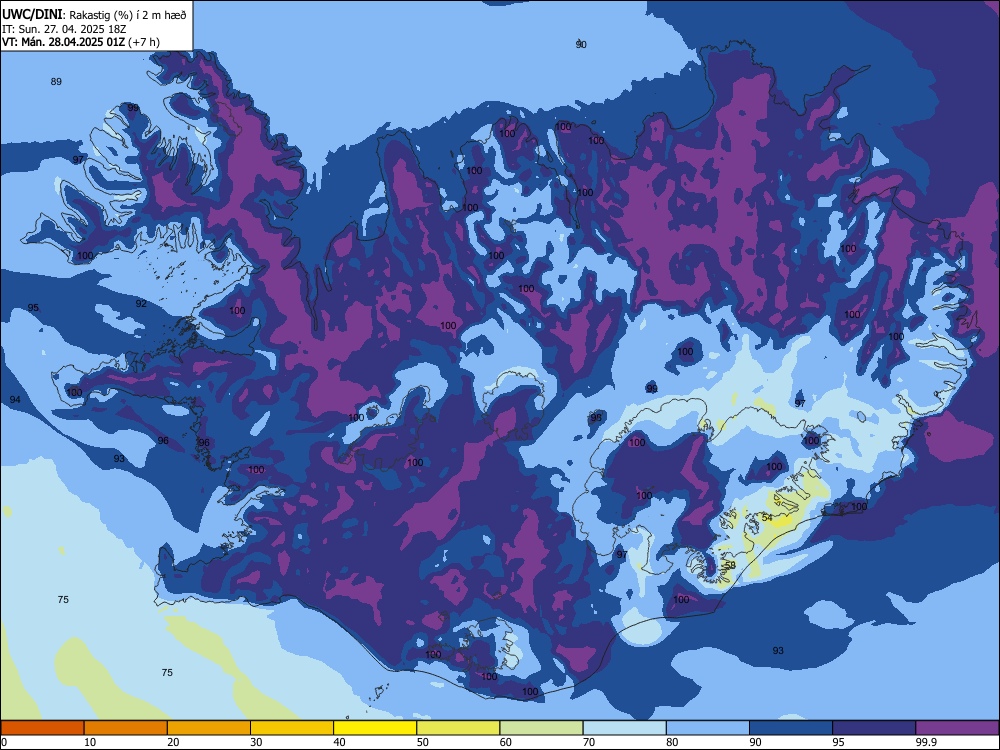The height and width of the screenshot is (750, 1000).
Task: Select the 'VT: Mán. 28.04.2025 01Z' line
Action: tap(64, 42)
